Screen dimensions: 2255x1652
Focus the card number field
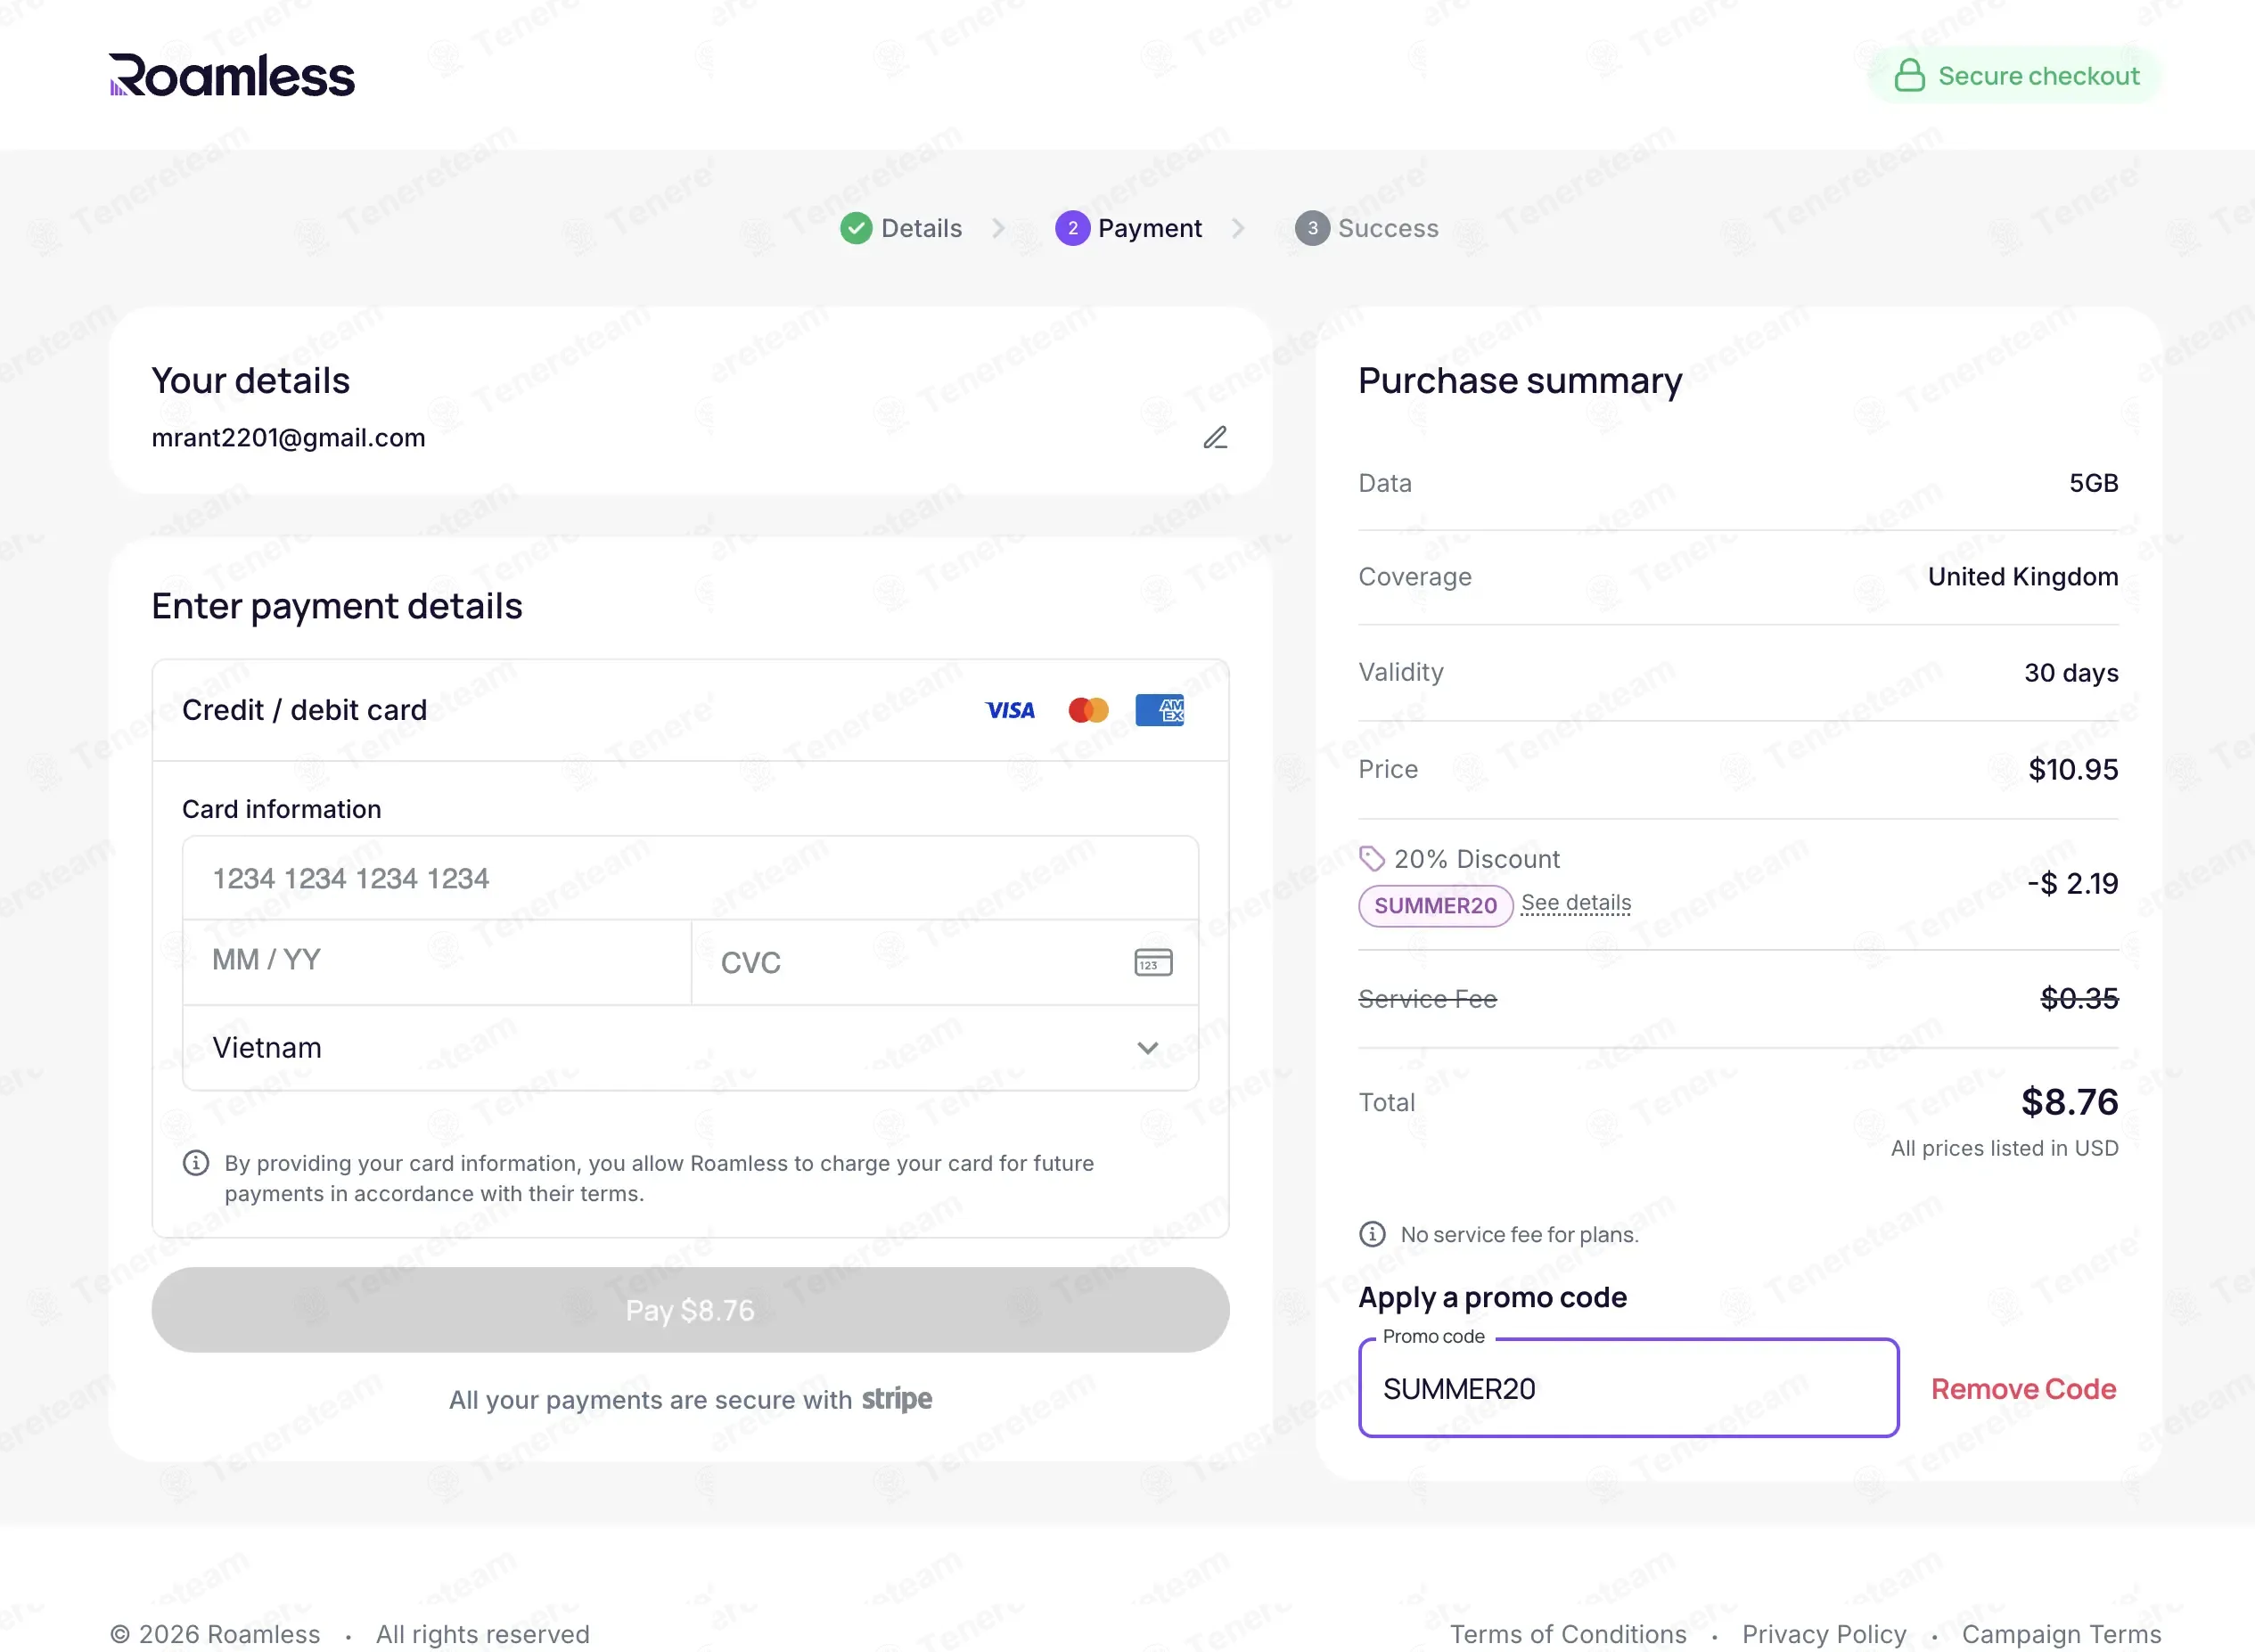690,878
